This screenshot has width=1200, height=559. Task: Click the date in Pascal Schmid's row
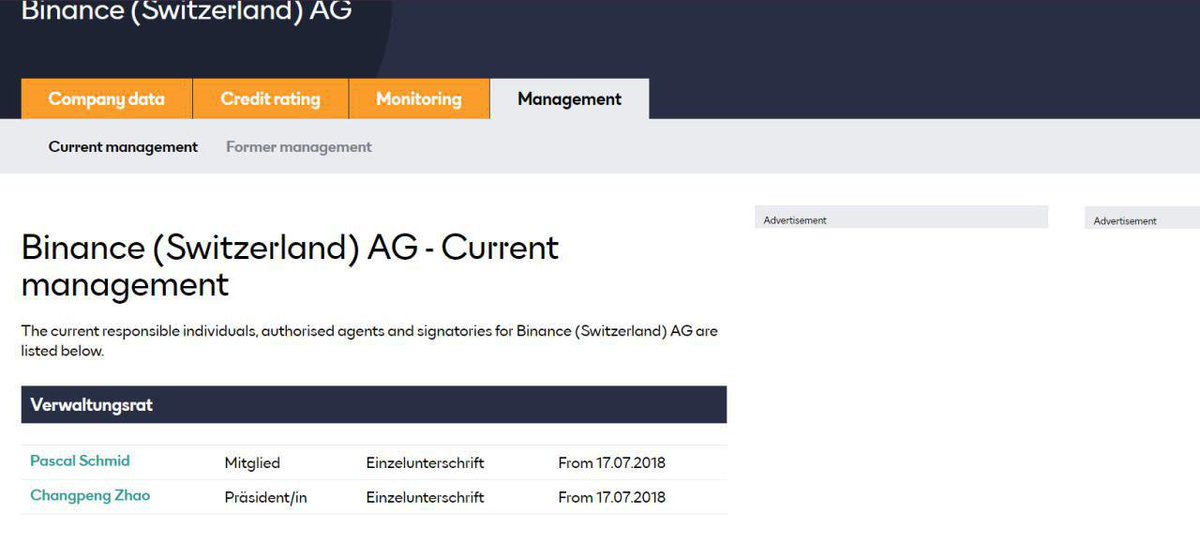tap(612, 463)
